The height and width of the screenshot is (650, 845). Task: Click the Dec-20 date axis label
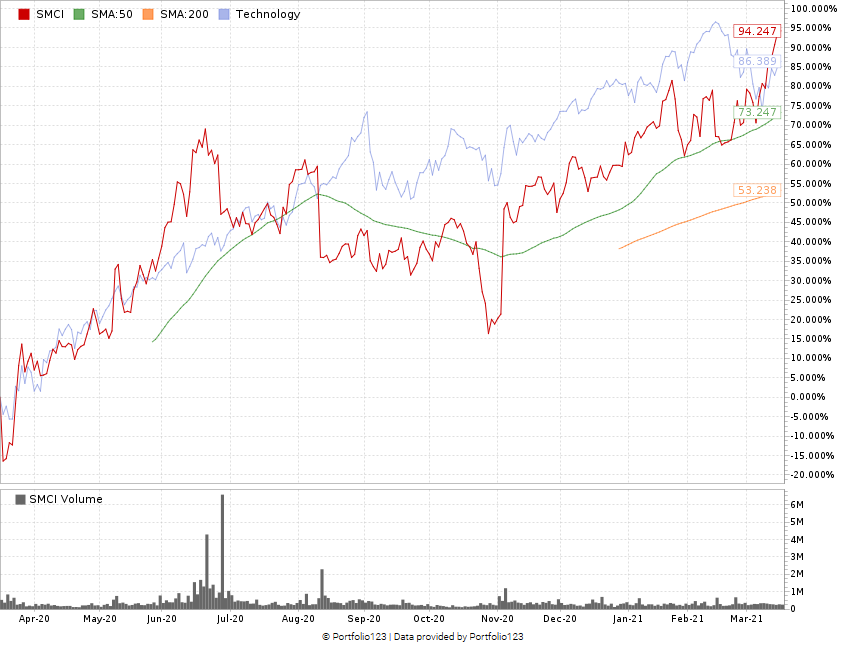[560, 619]
